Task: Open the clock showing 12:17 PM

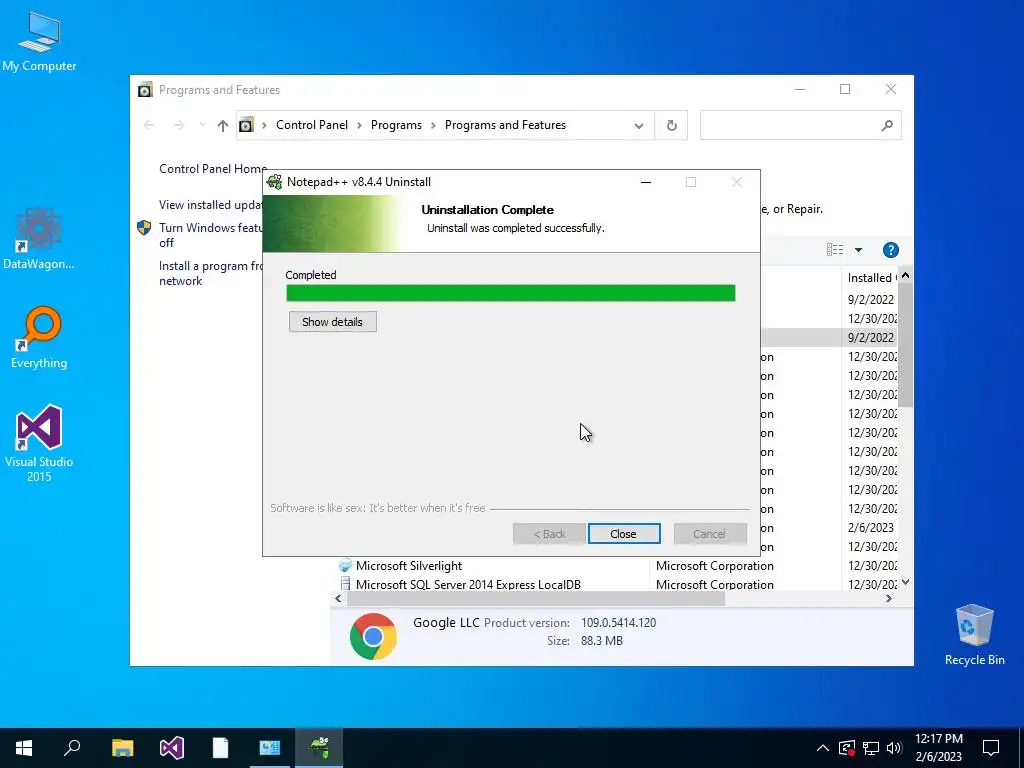Action: (x=938, y=748)
